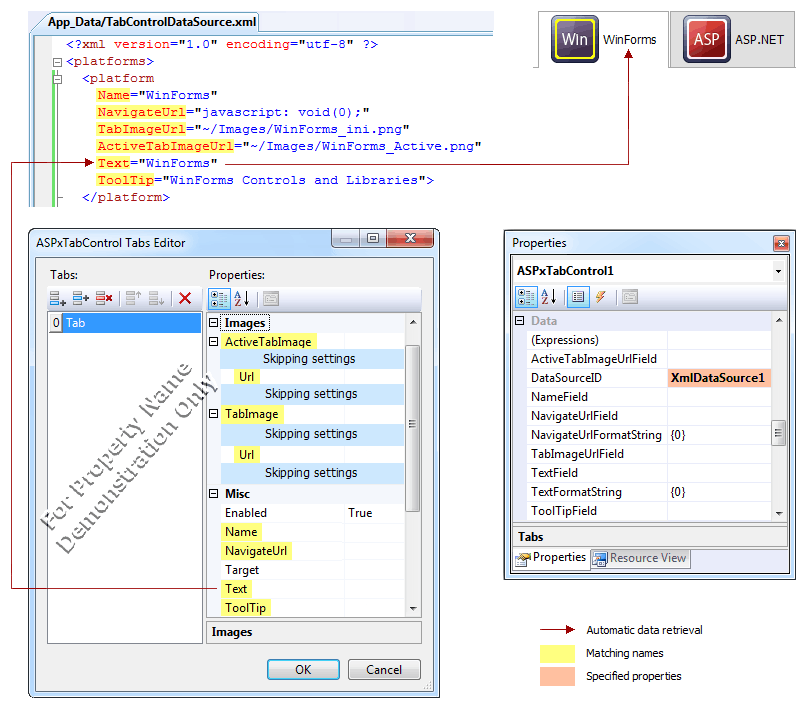Switch Tabs Editor properties to Categorized view
This screenshot has width=806, height=724.
click(219, 299)
